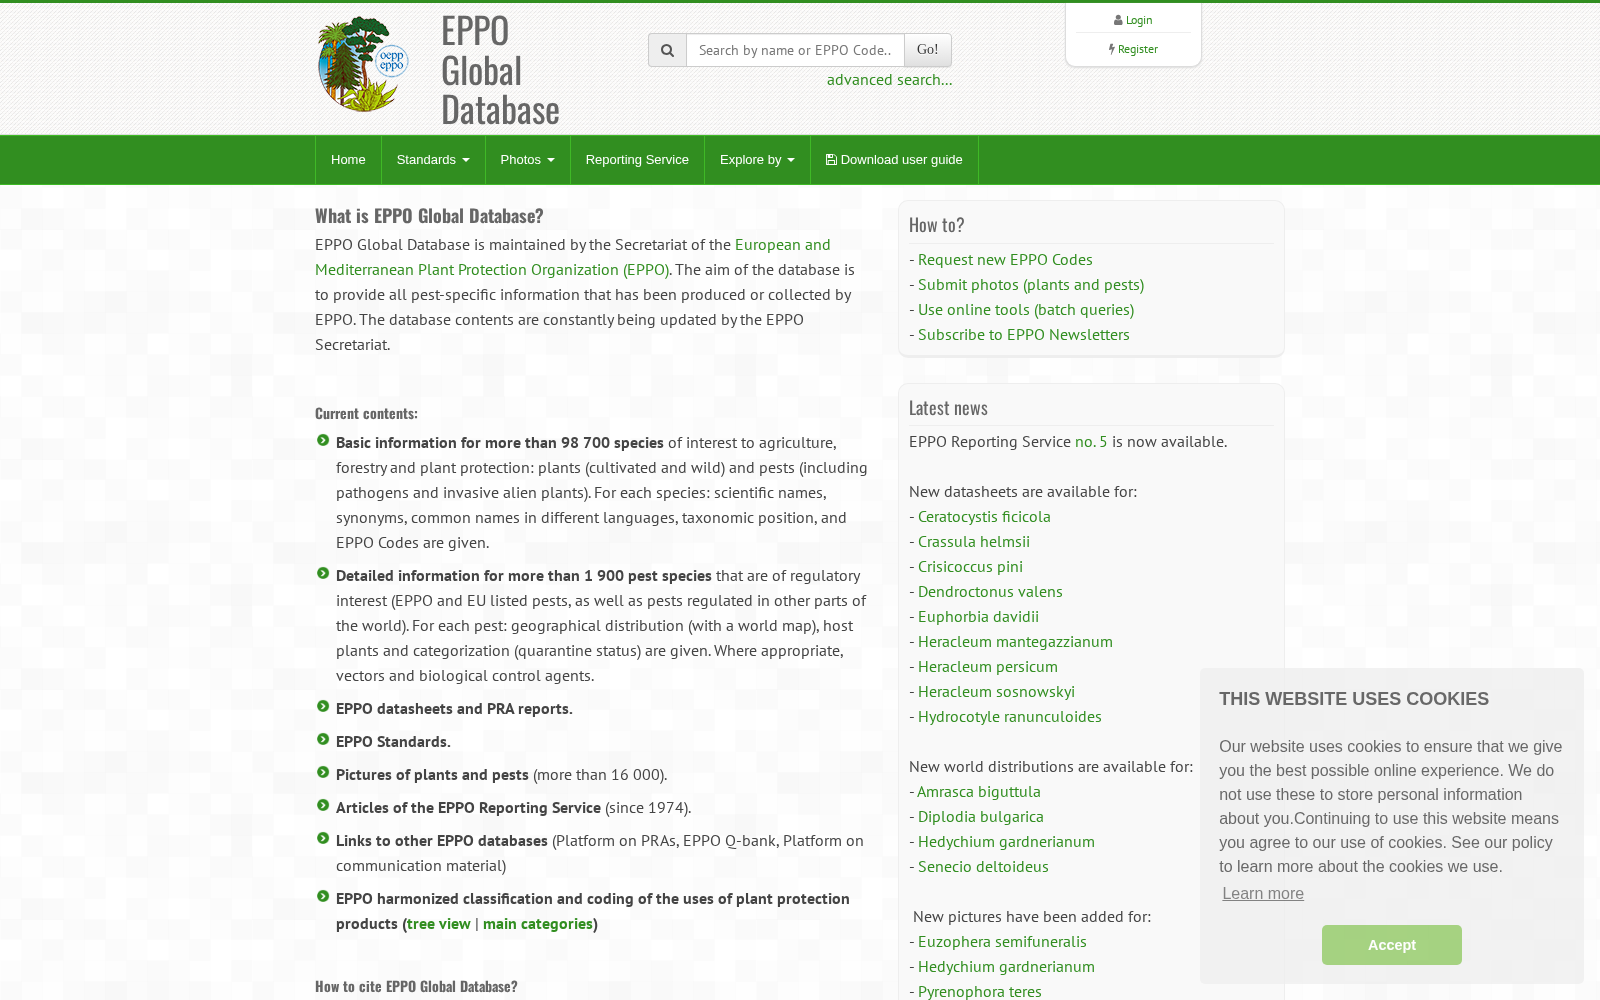Open Amrasca biguttula world distribution

[x=979, y=792]
